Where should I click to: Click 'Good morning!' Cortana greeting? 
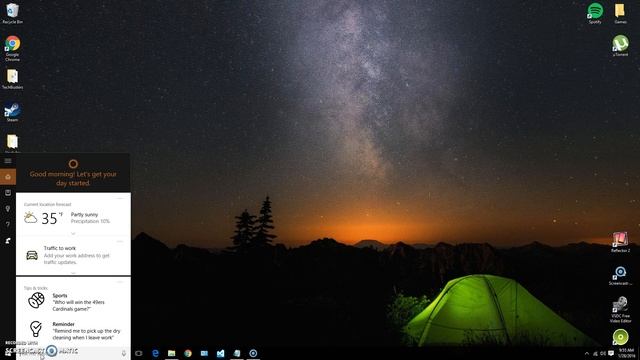click(73, 178)
